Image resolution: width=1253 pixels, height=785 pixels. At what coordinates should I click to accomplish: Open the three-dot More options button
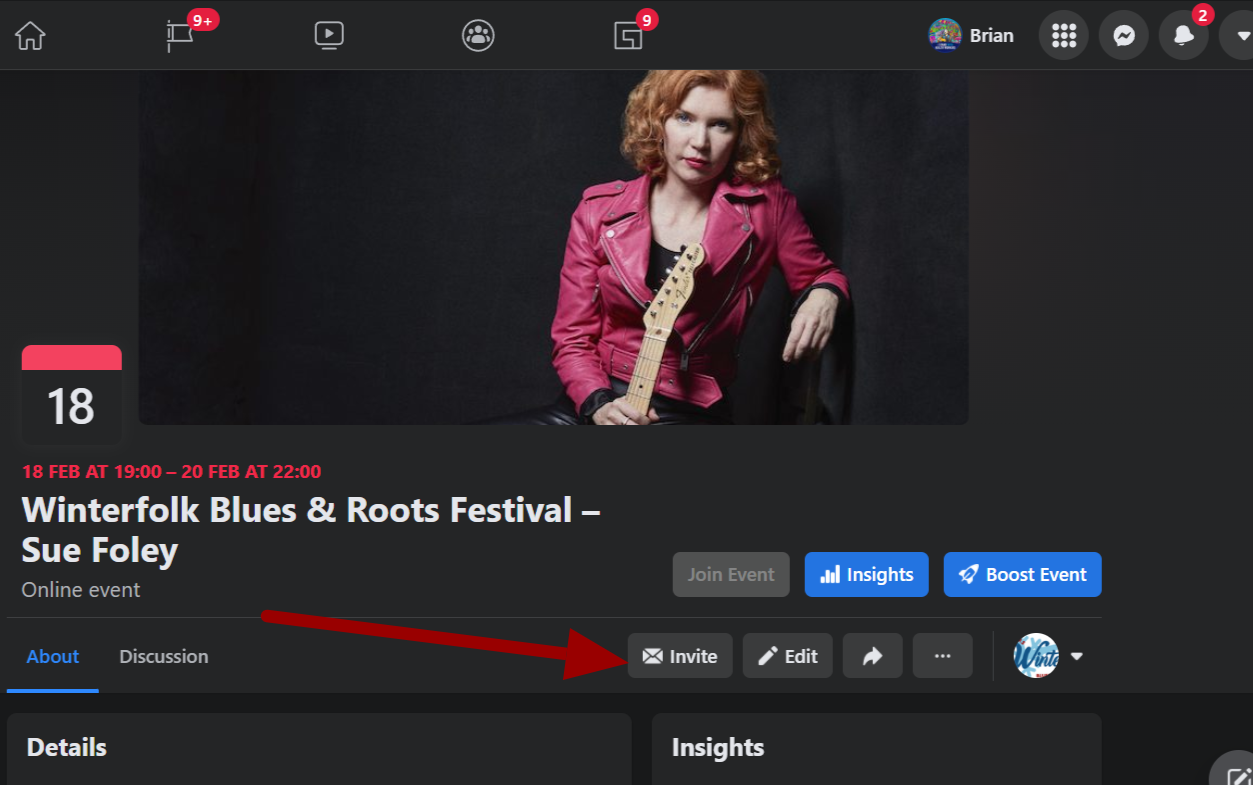pos(943,656)
